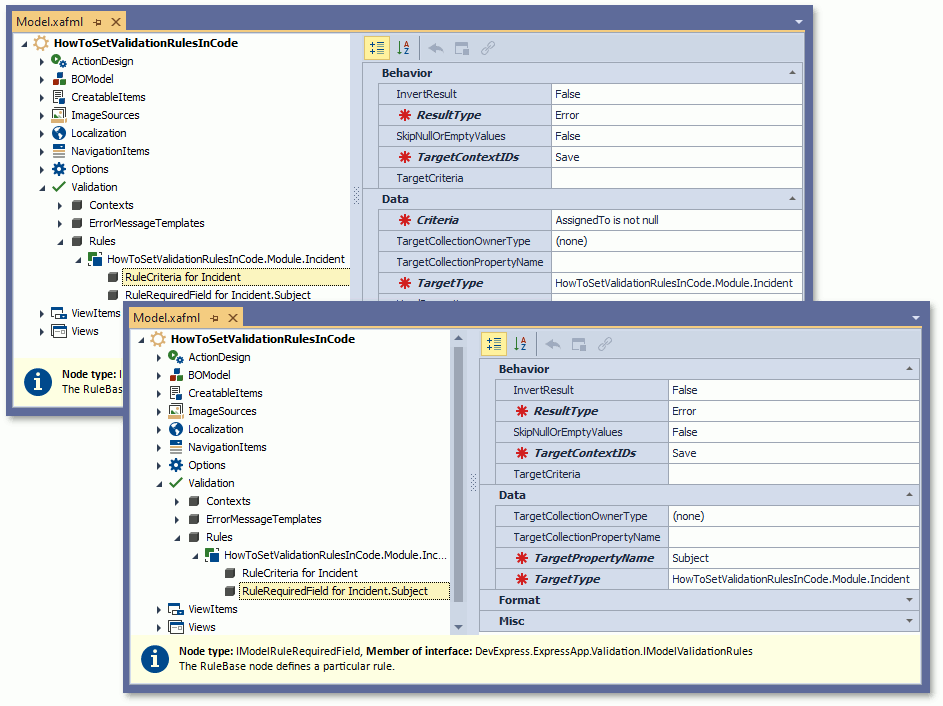
Task: Click the ActionDesign node icon in front tree
Action: tap(176, 357)
